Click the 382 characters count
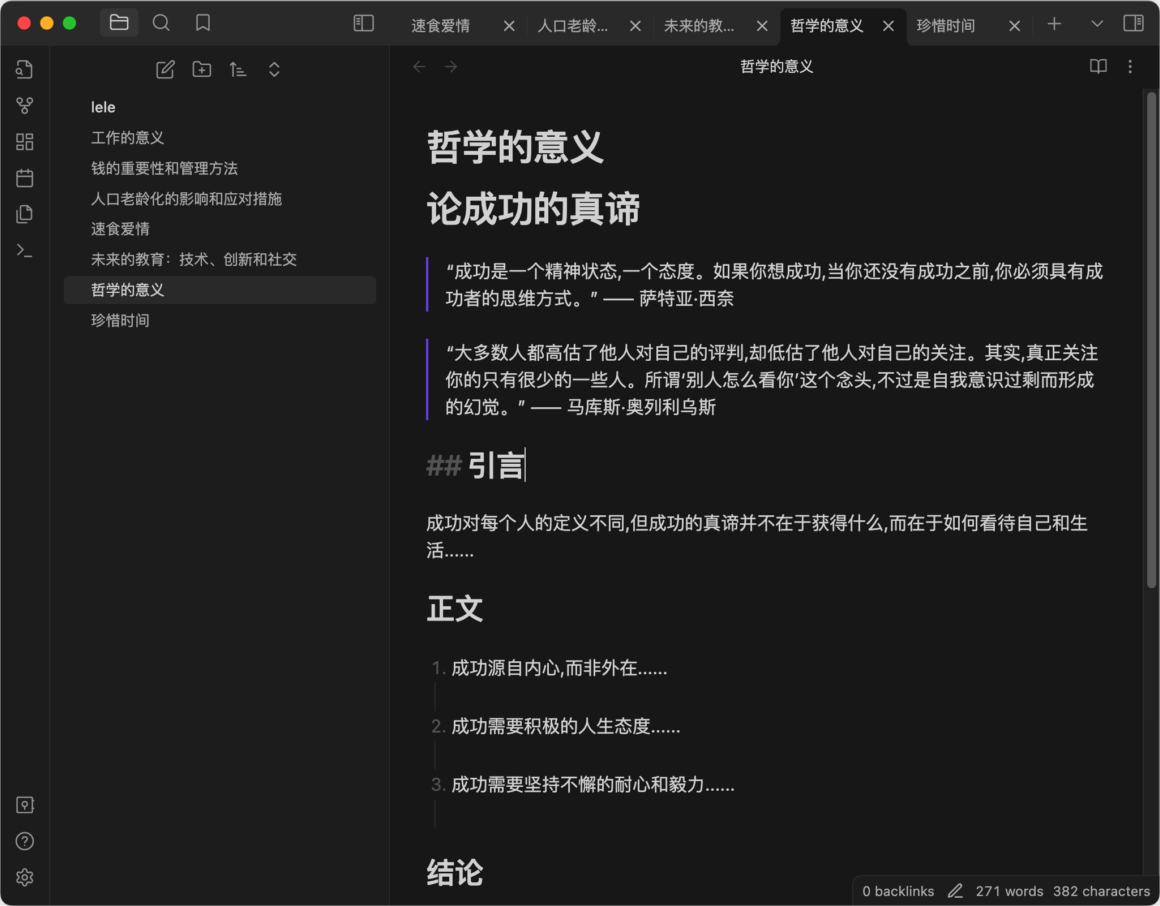 (1101, 891)
